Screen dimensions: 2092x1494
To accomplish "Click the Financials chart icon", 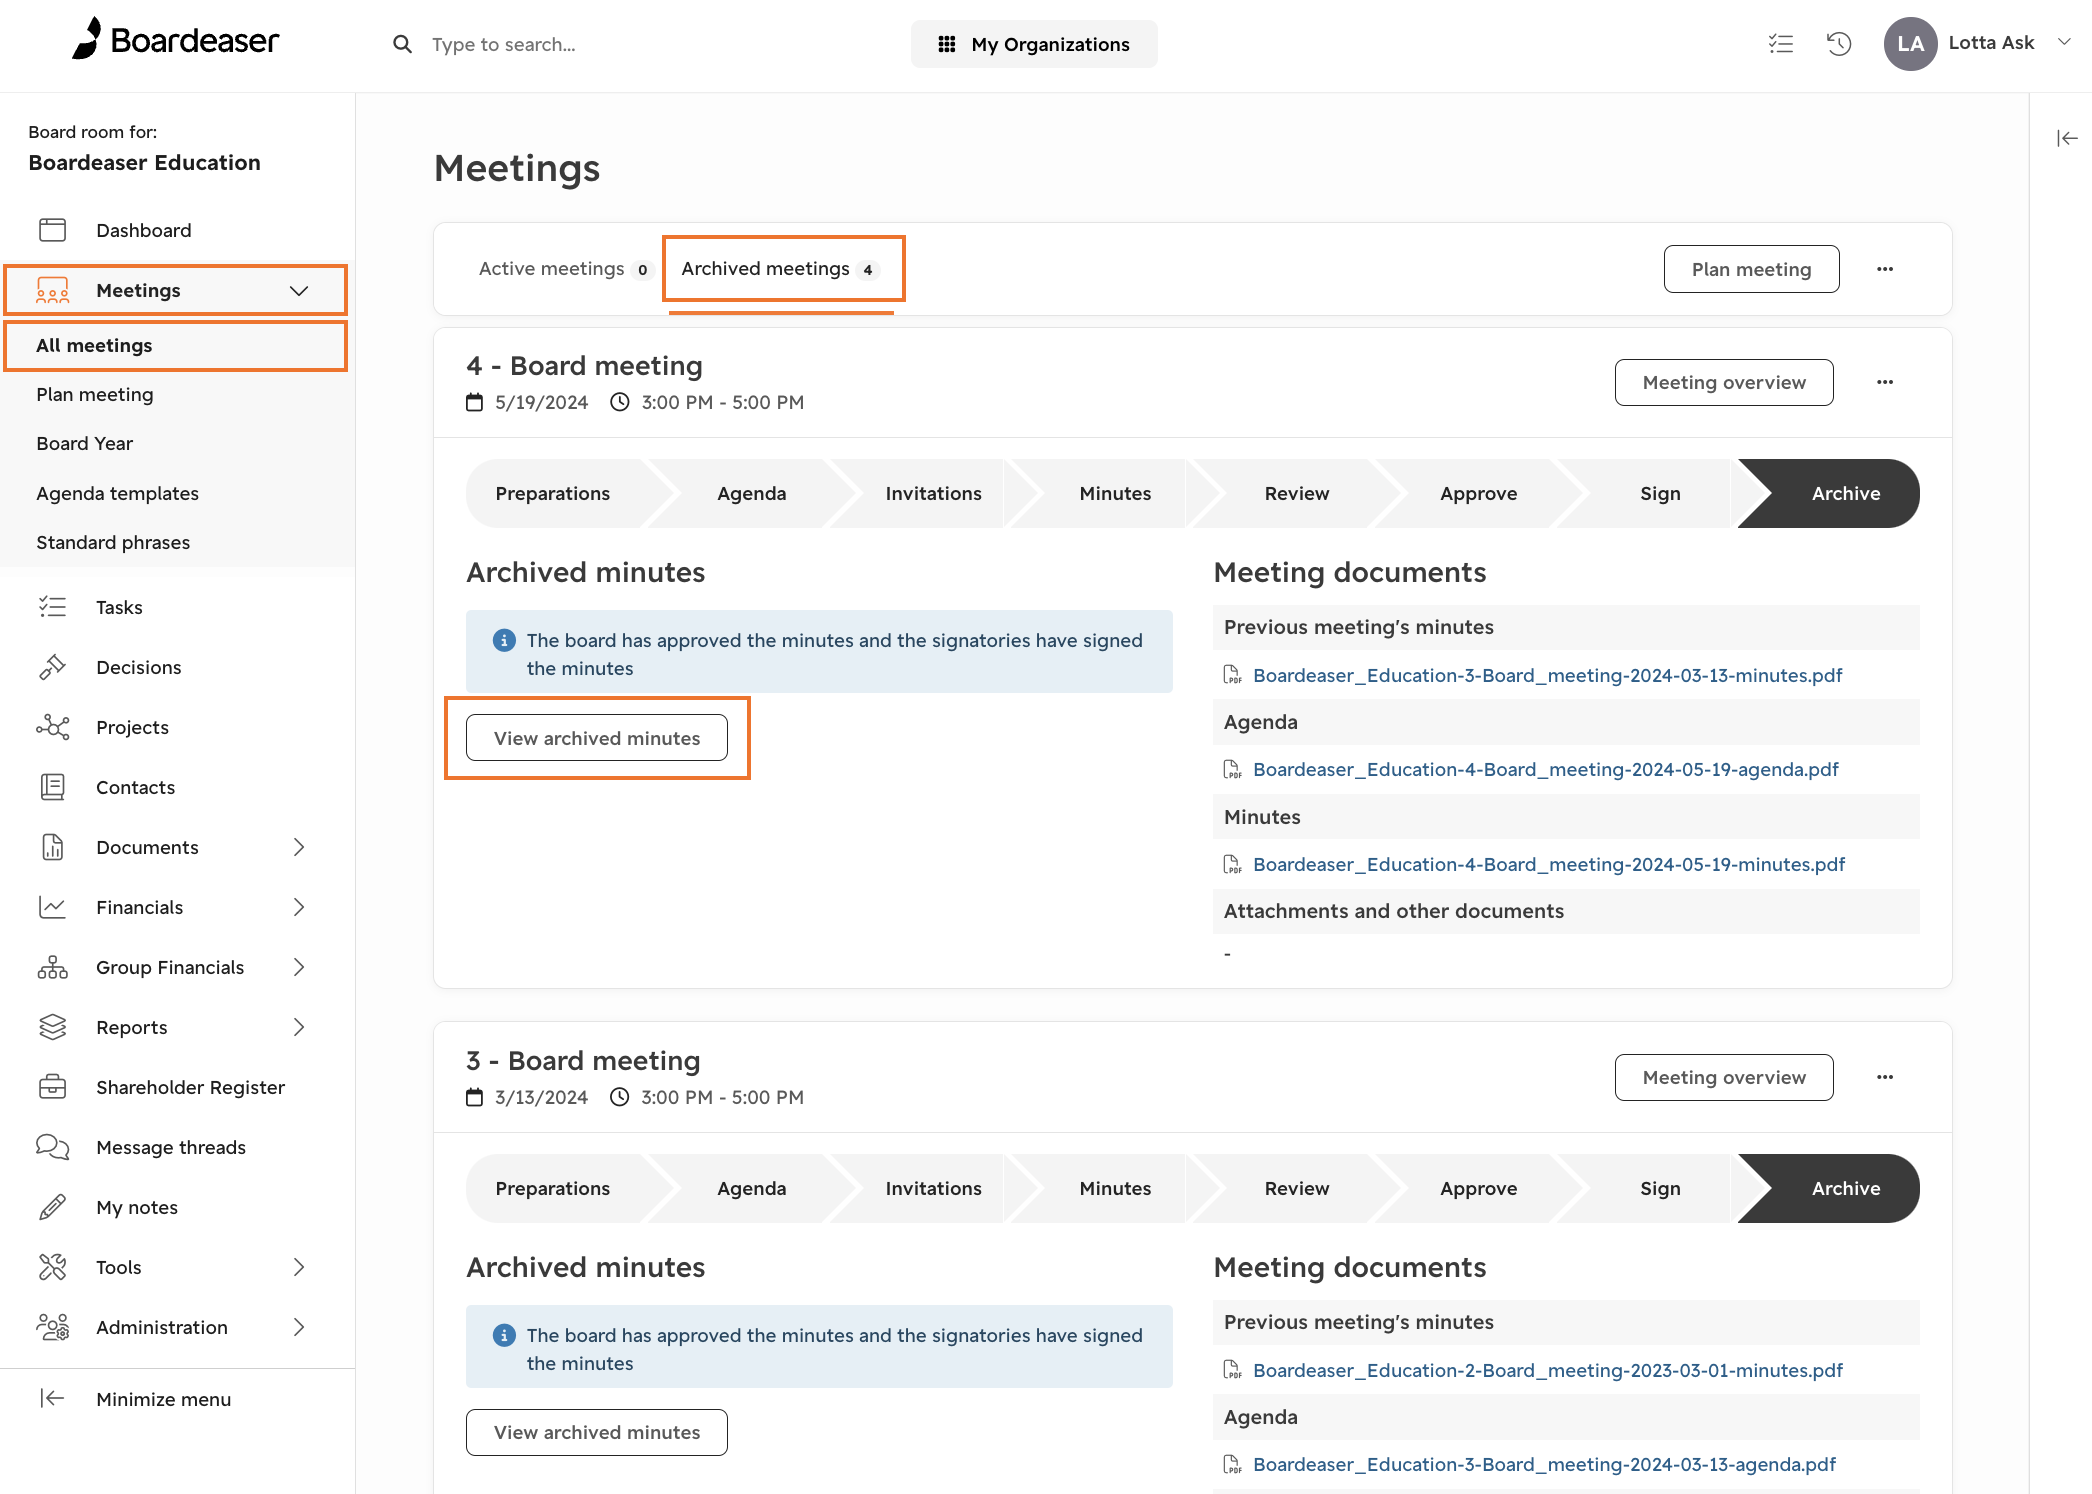I will coord(52,907).
